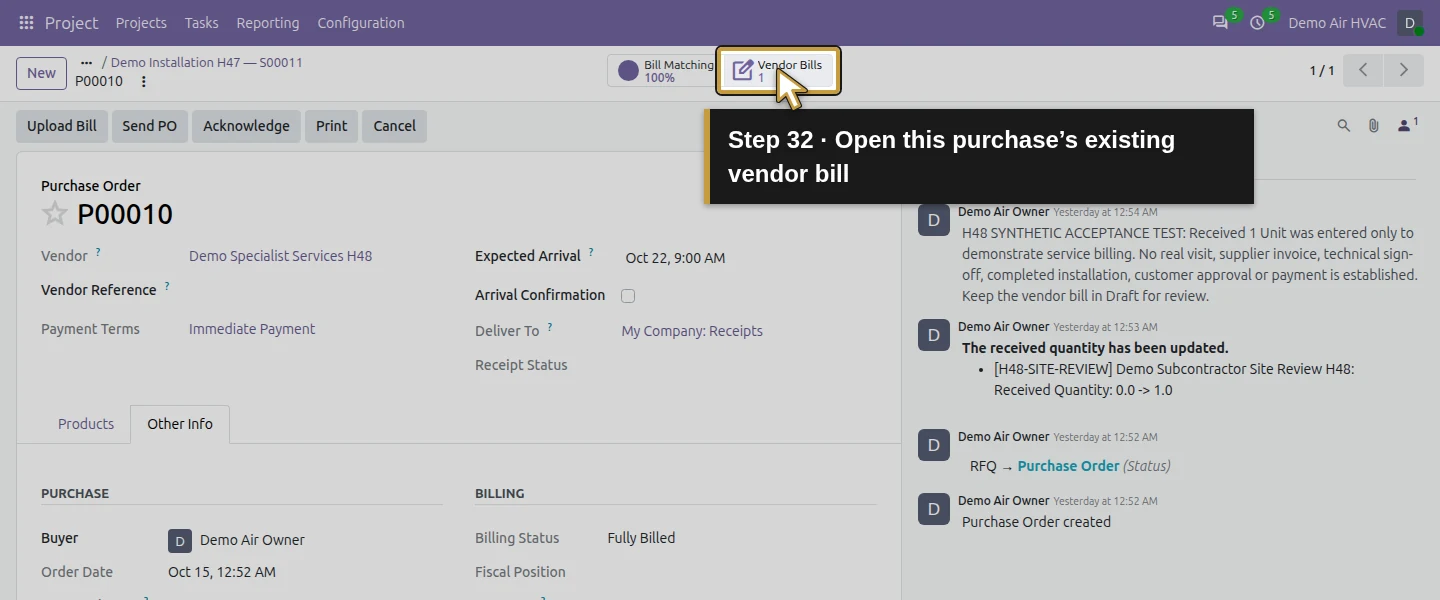This screenshot has height=600, width=1440.
Task: Open attachments paperclip icon
Action: click(x=1374, y=126)
